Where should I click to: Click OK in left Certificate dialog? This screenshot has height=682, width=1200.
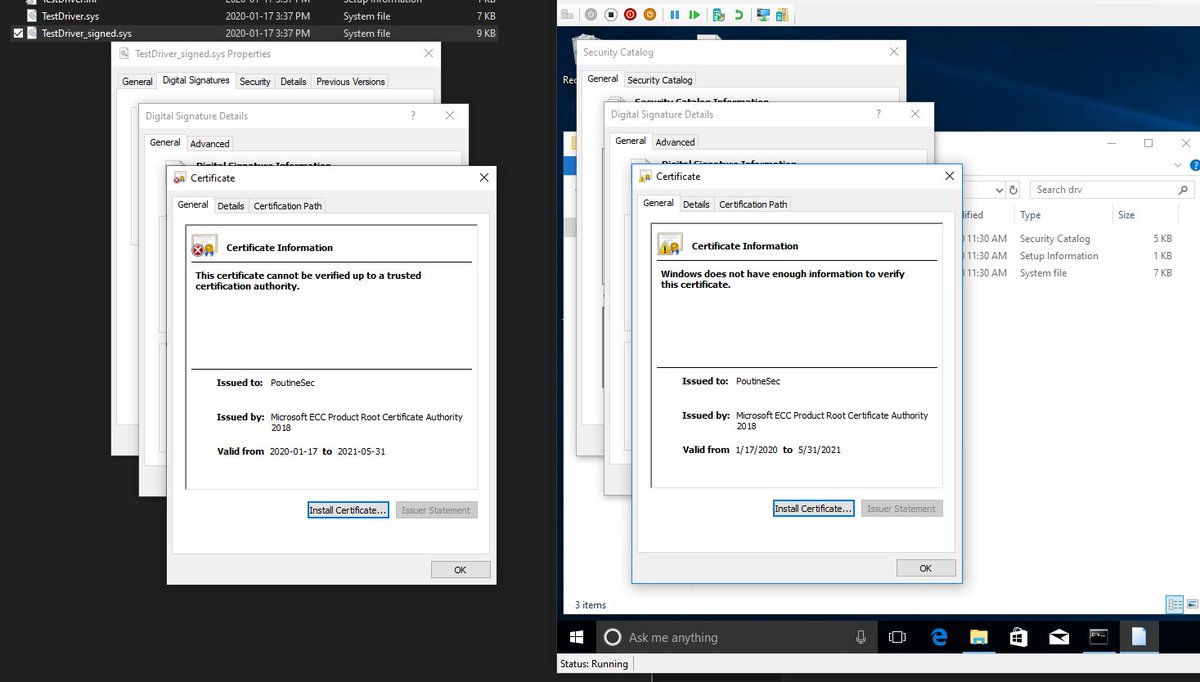[x=460, y=569]
